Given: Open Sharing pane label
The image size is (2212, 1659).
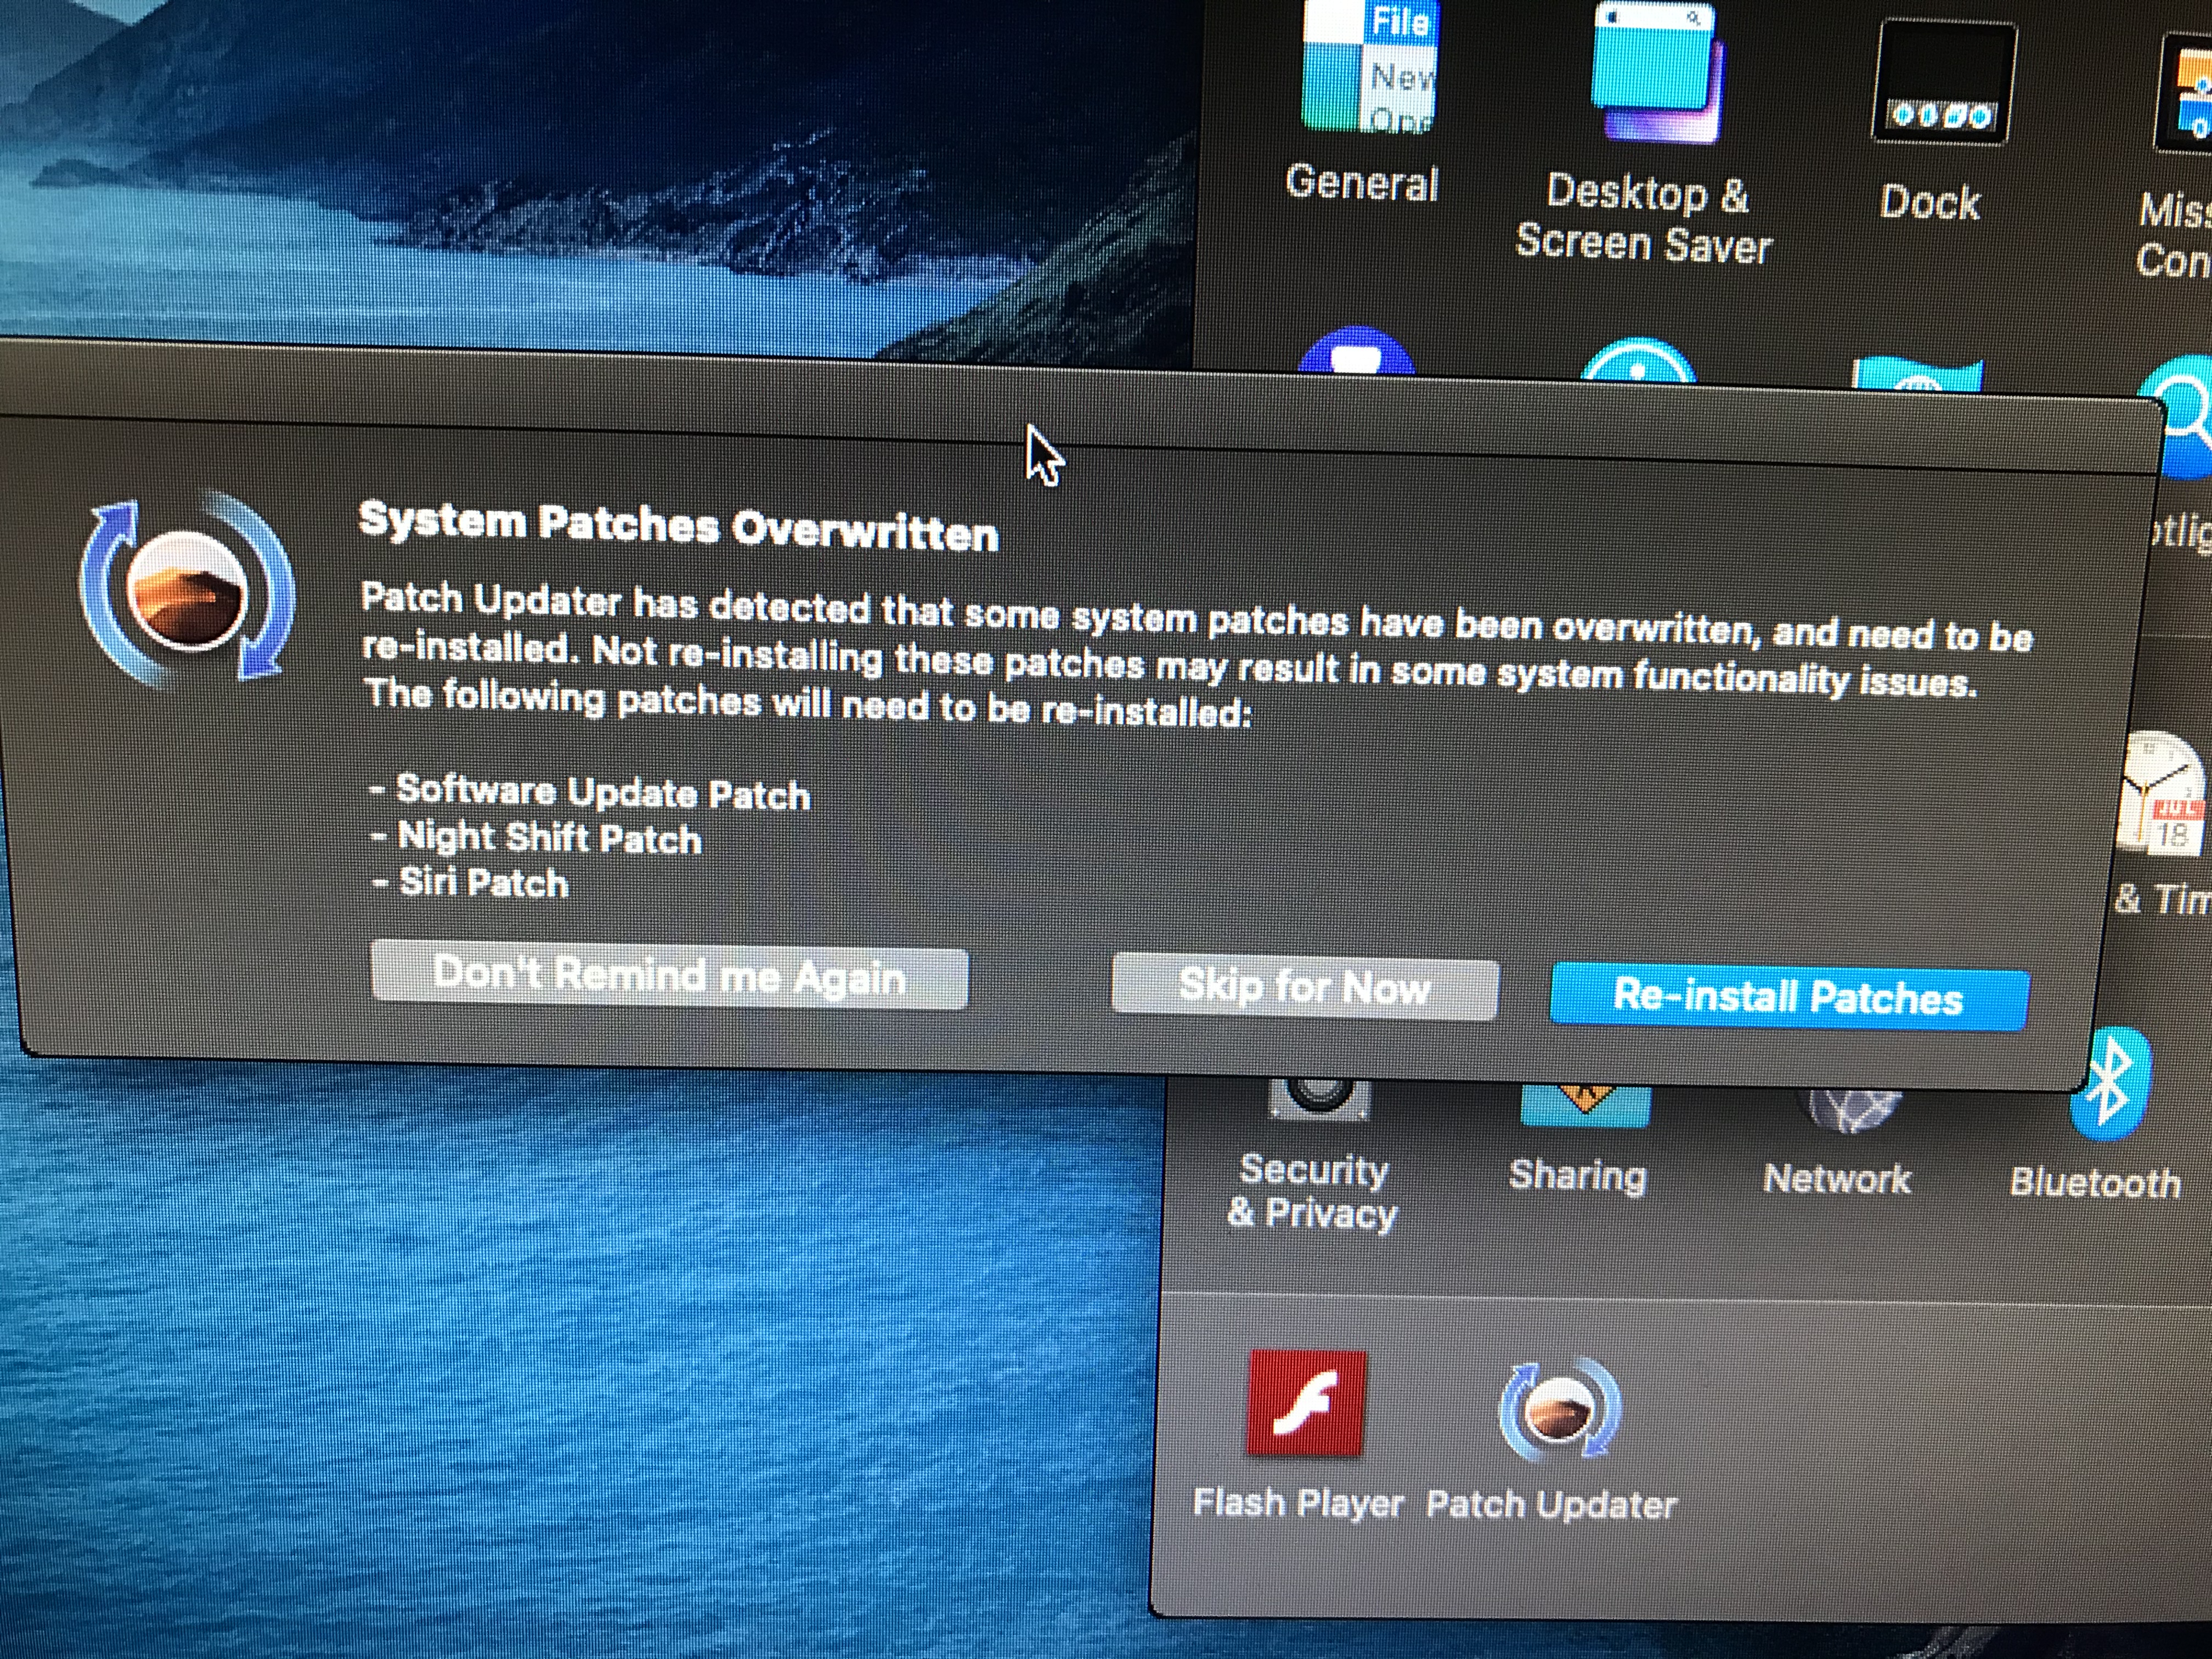Looking at the screenshot, I should coord(1577,1175).
